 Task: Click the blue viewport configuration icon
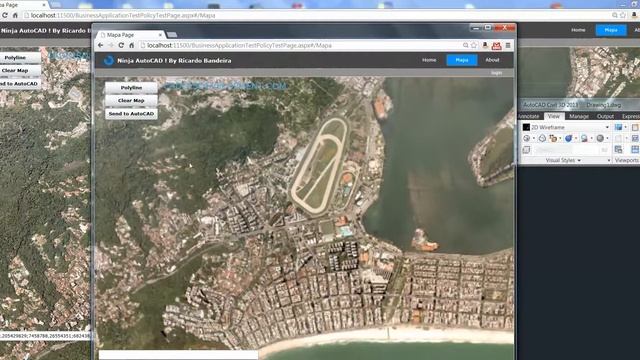[618, 127]
